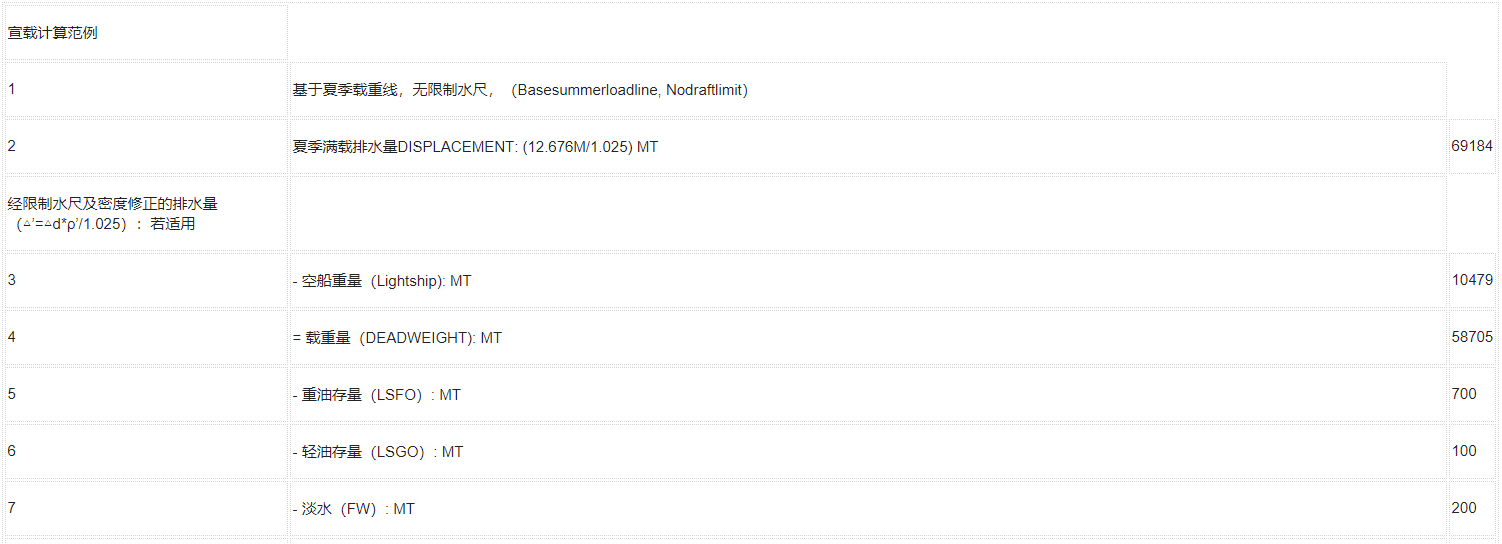
Task: Select row number 3 cell
Action: (146, 280)
